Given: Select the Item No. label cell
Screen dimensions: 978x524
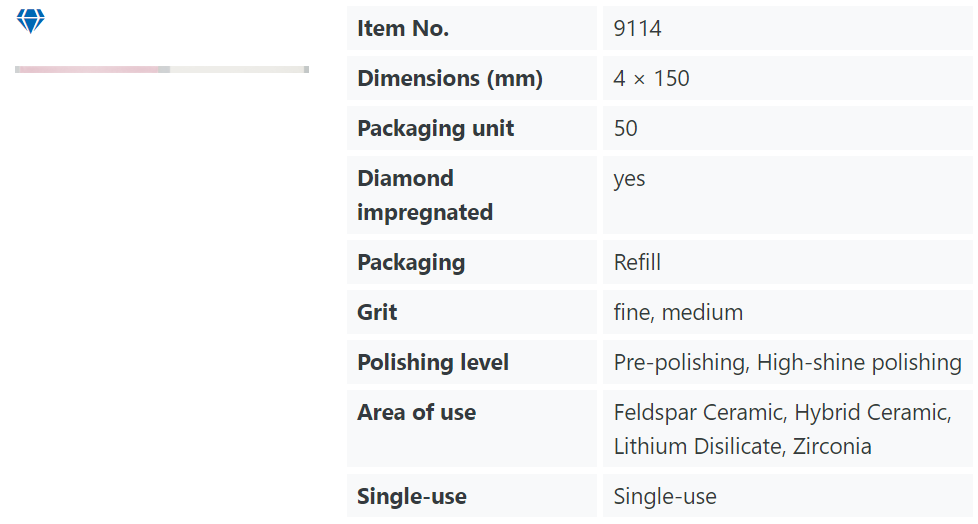Looking at the screenshot, I should tap(472, 28).
